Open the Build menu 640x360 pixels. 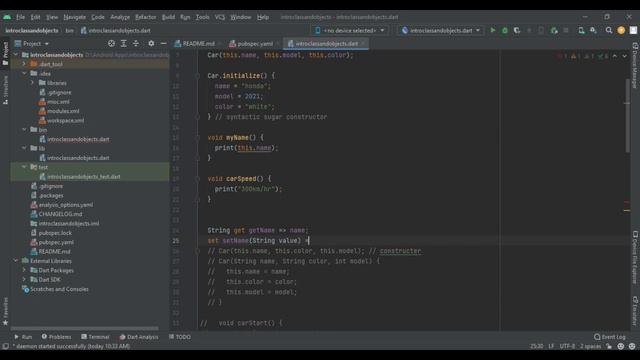point(168,17)
